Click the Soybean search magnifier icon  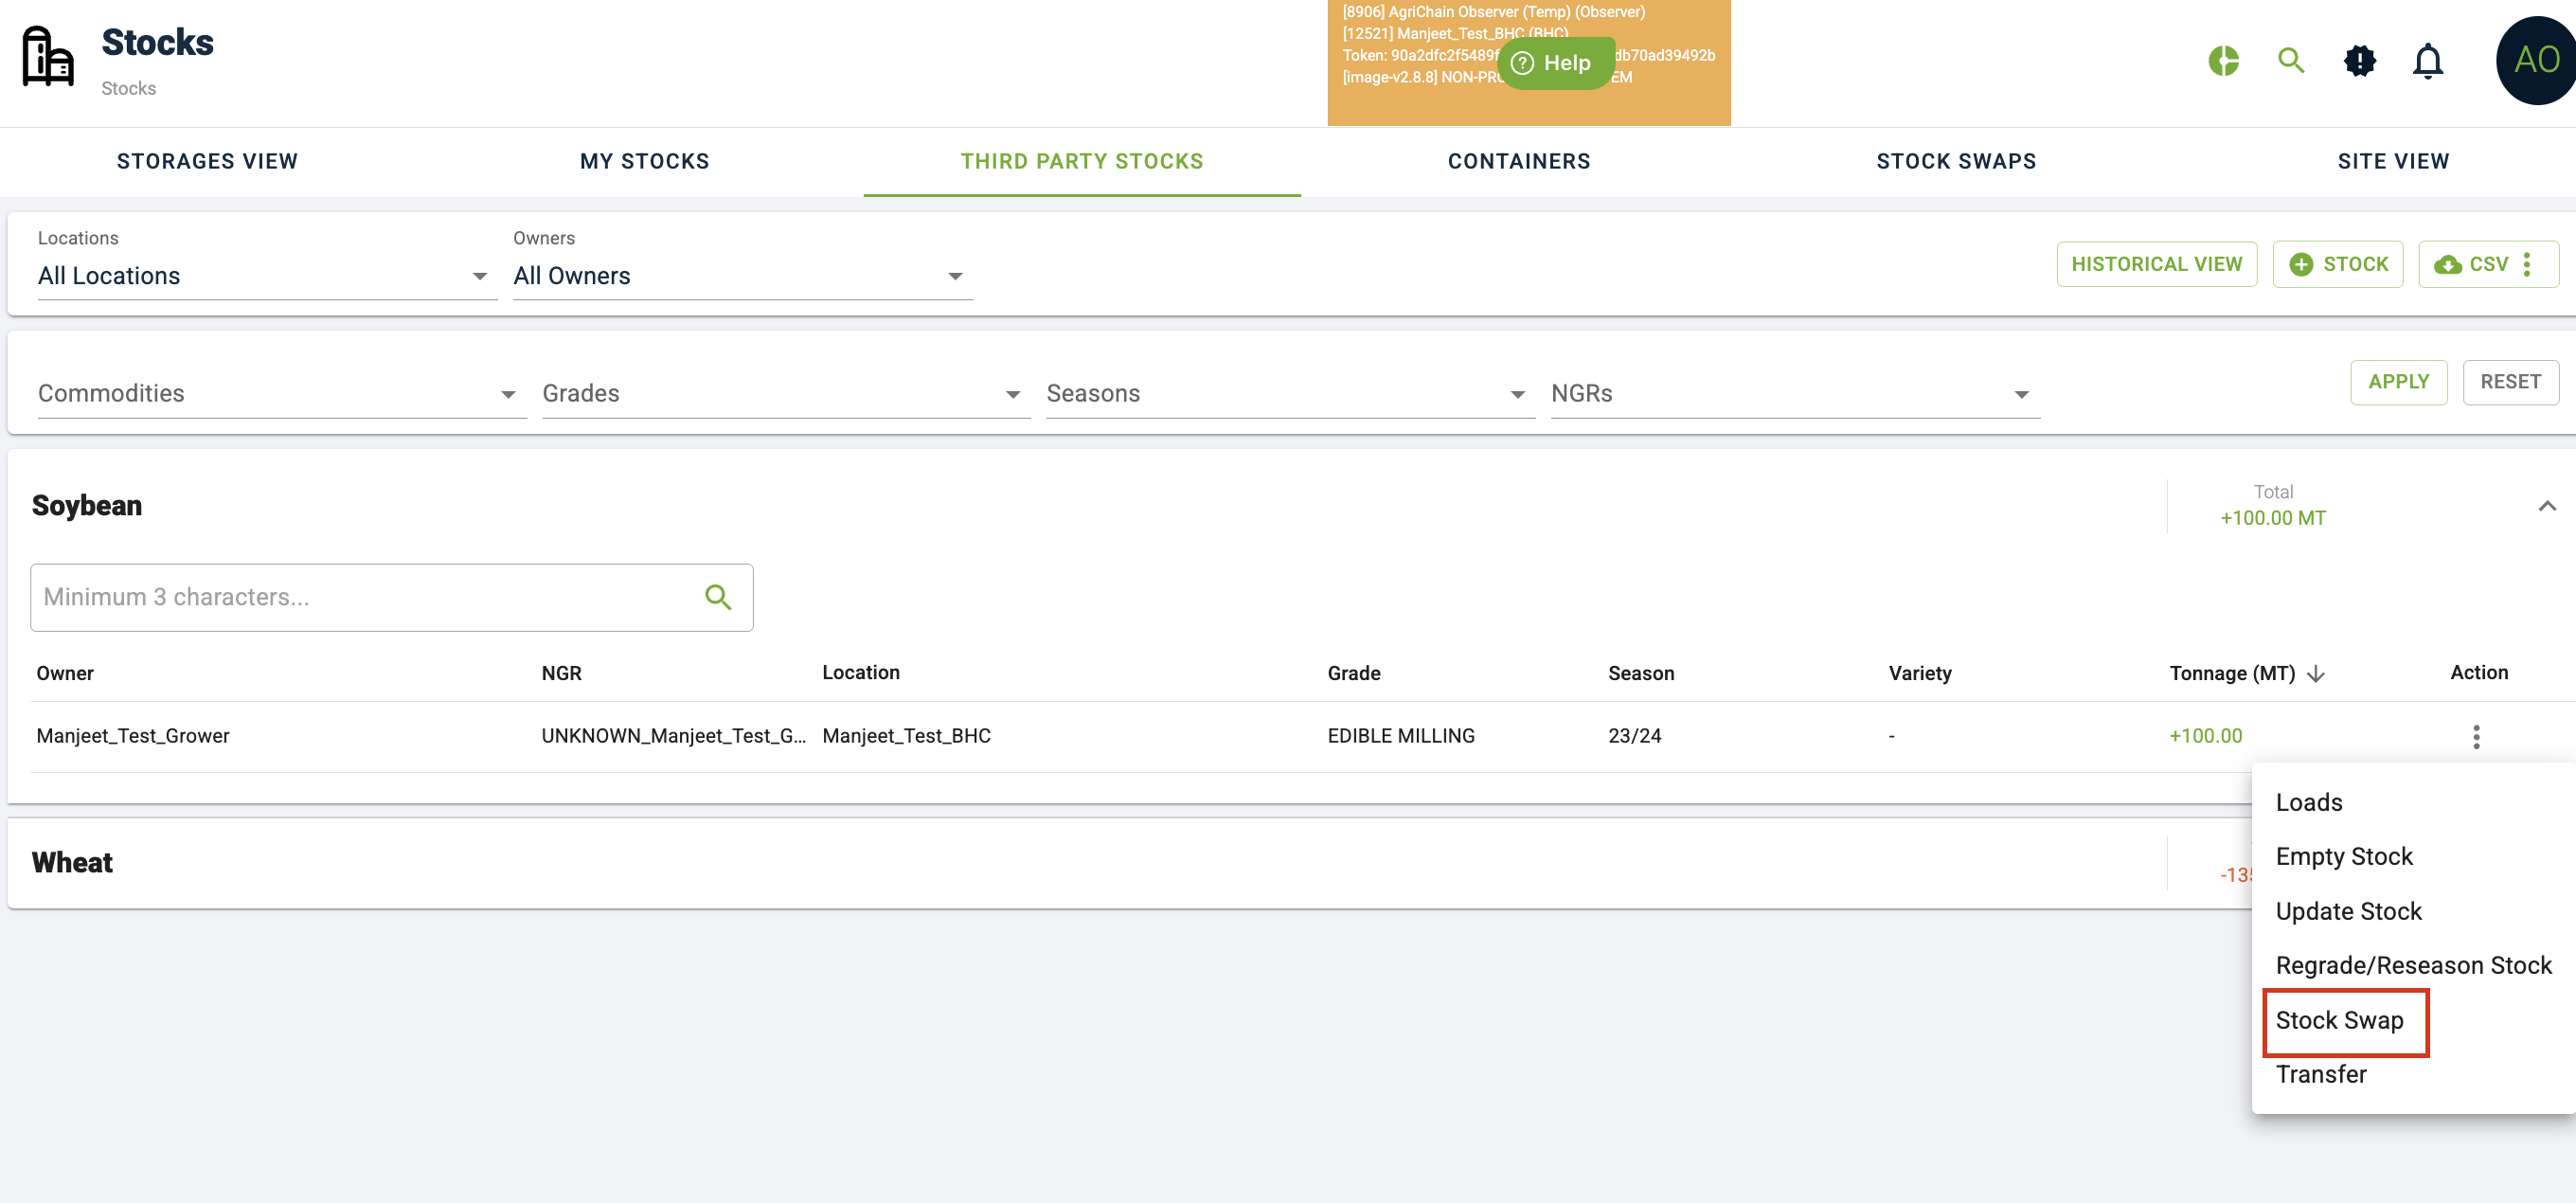pyautogui.click(x=718, y=597)
